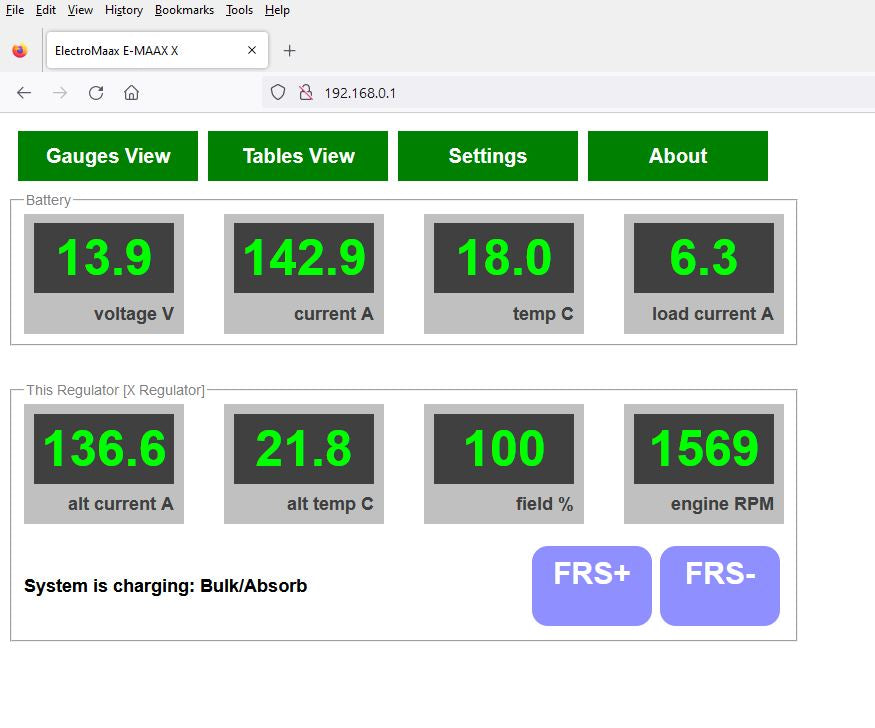The image size is (875, 728).
Task: Switch to Tables View
Action: click(x=298, y=156)
